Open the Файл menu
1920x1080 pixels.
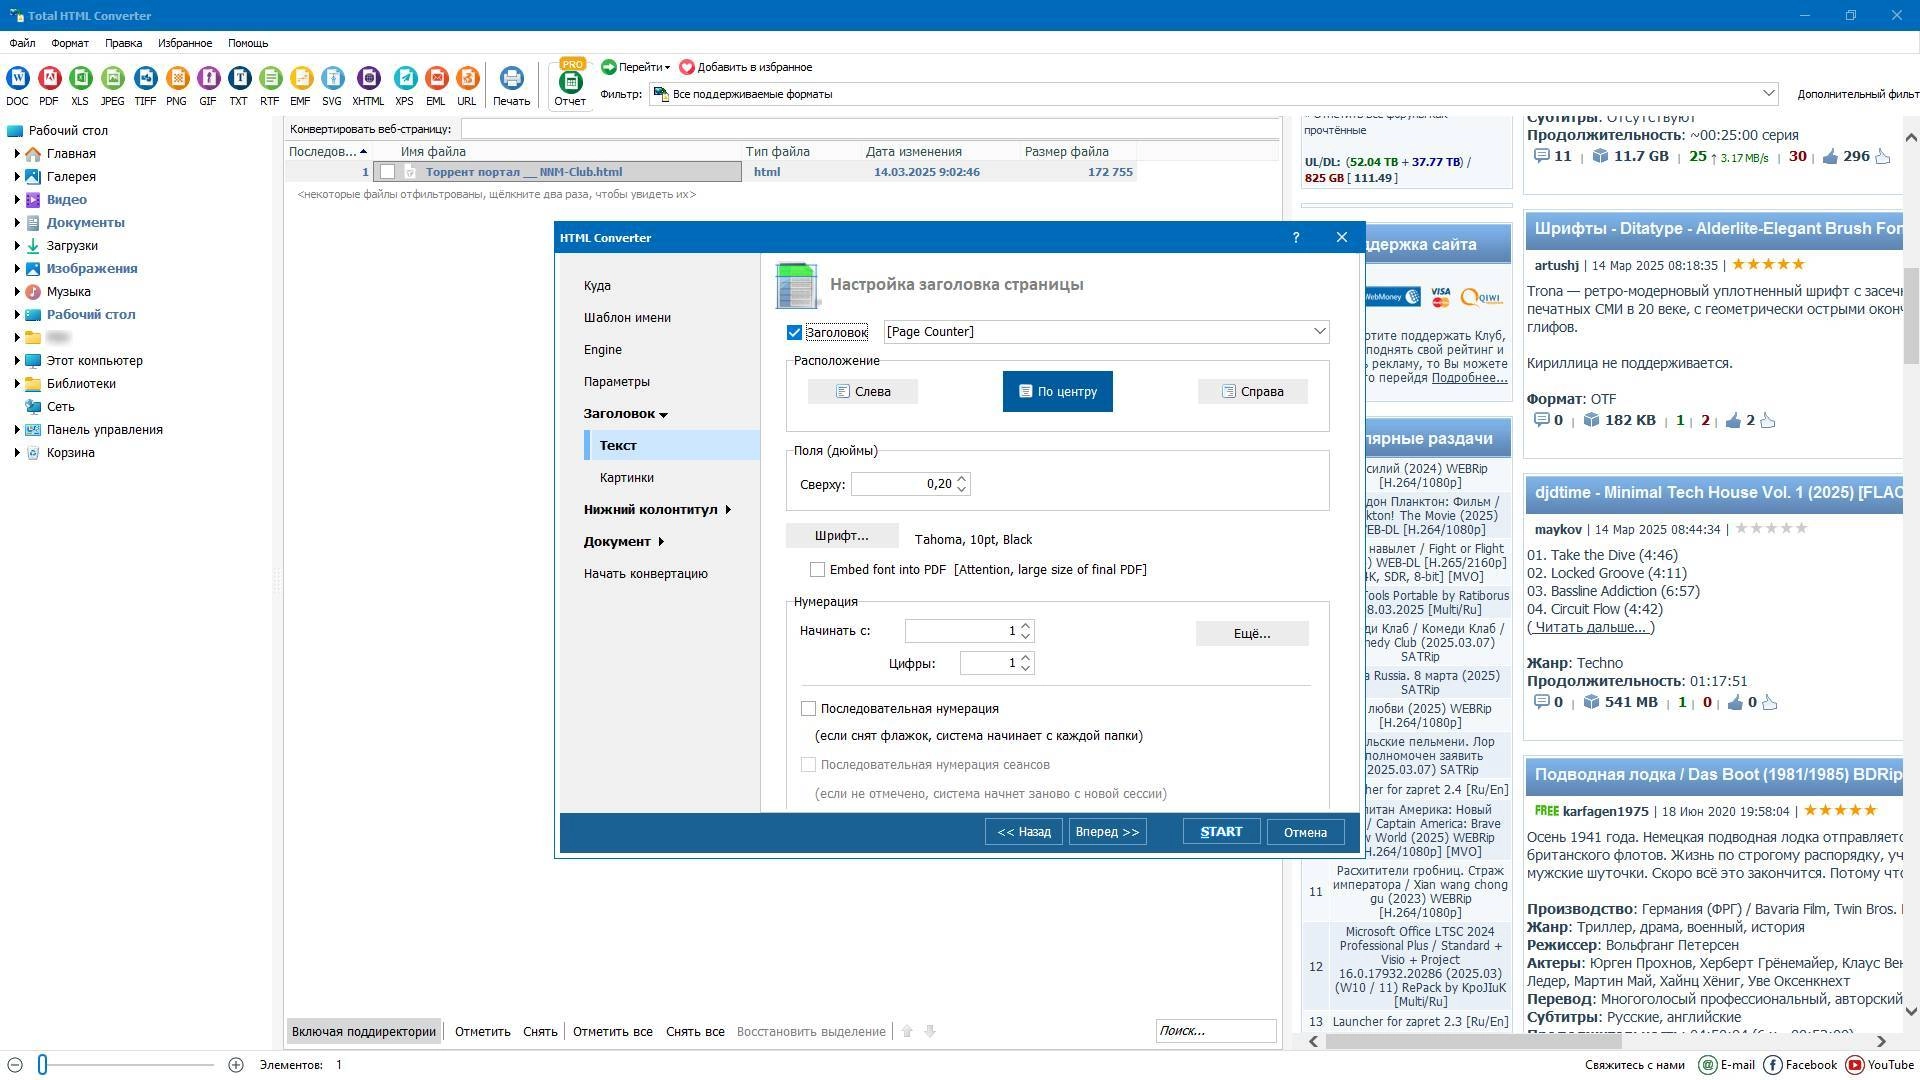pyautogui.click(x=22, y=43)
